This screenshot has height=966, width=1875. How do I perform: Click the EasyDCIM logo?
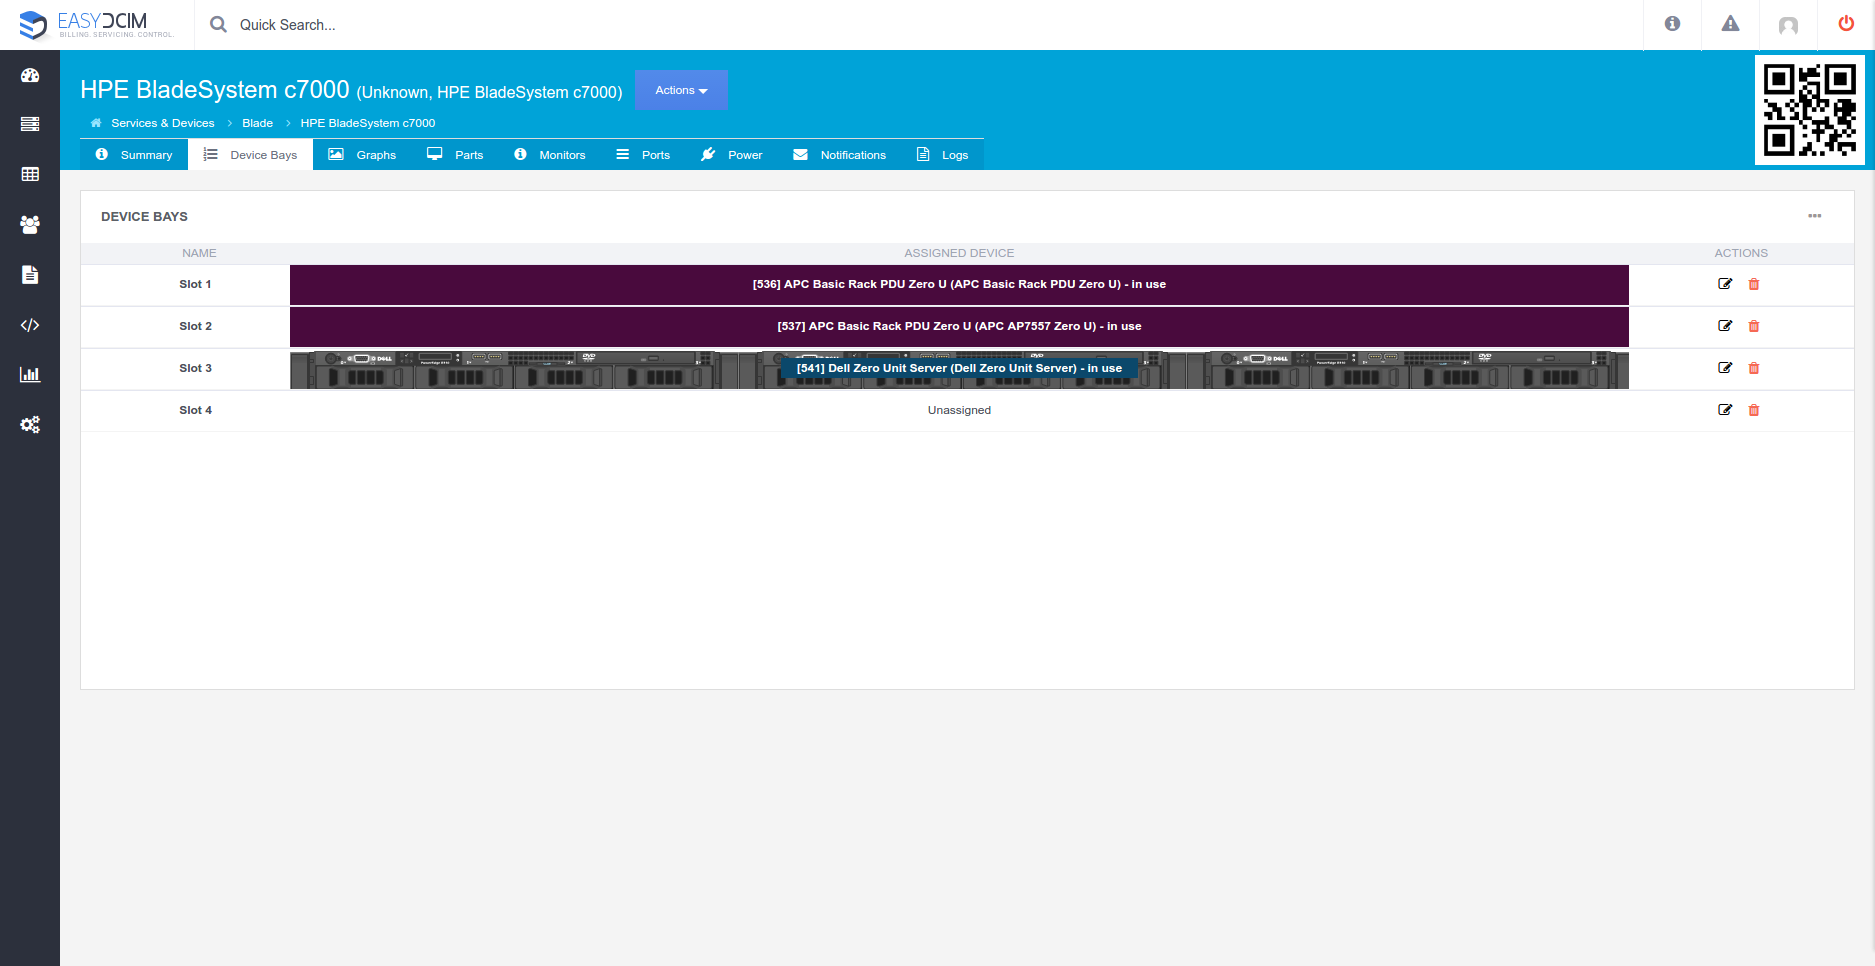tap(97, 25)
